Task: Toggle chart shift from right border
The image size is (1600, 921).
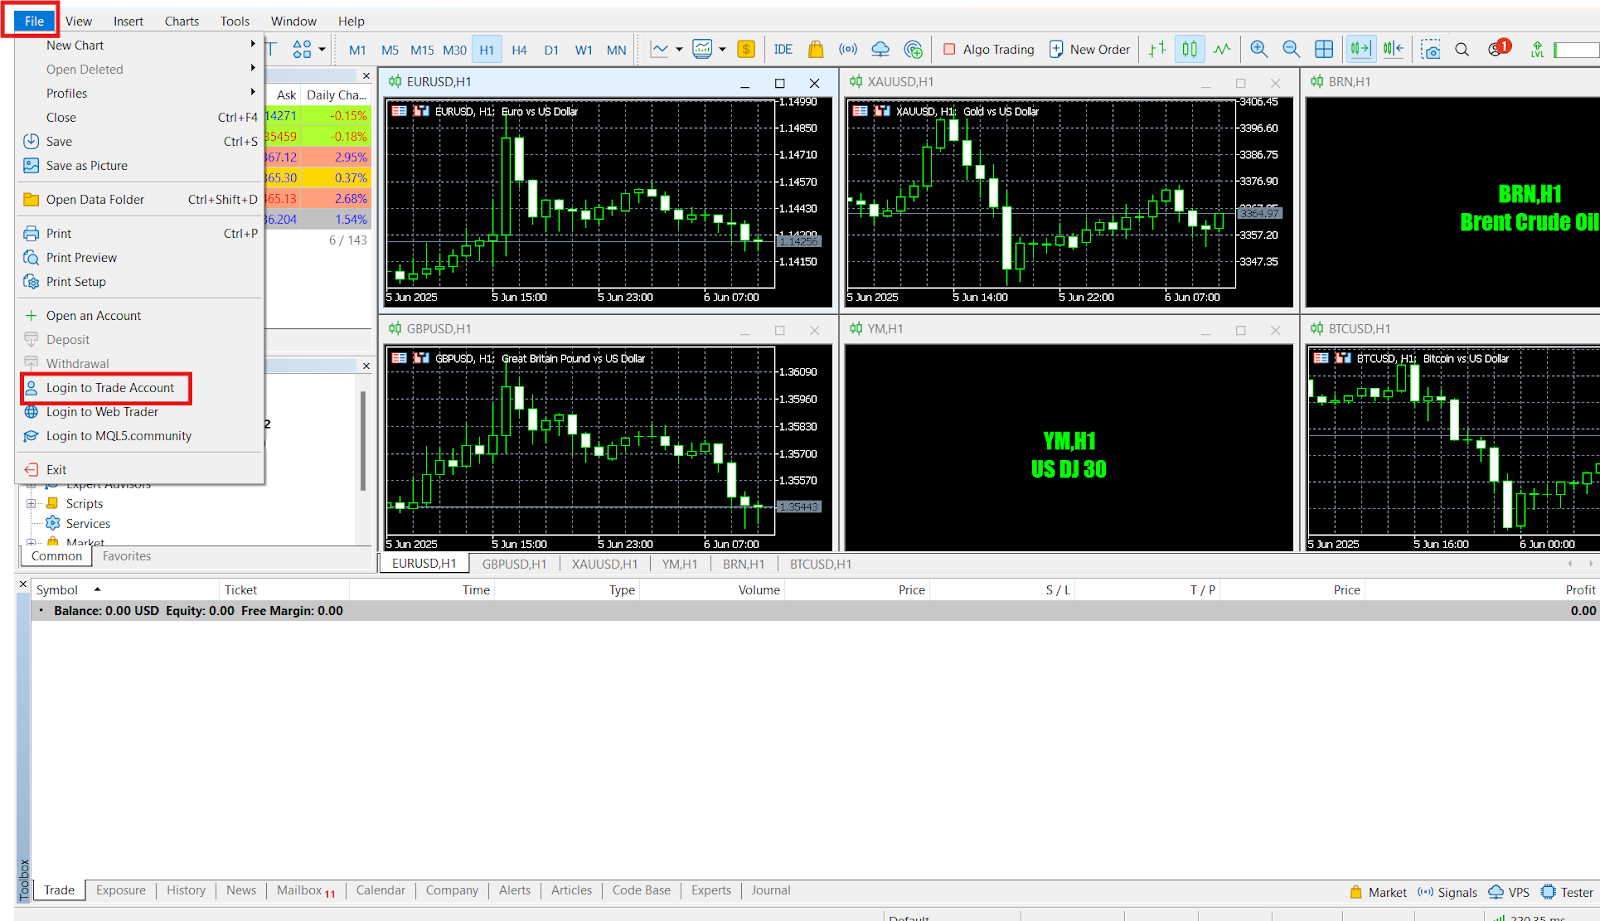Action: click(x=1394, y=49)
